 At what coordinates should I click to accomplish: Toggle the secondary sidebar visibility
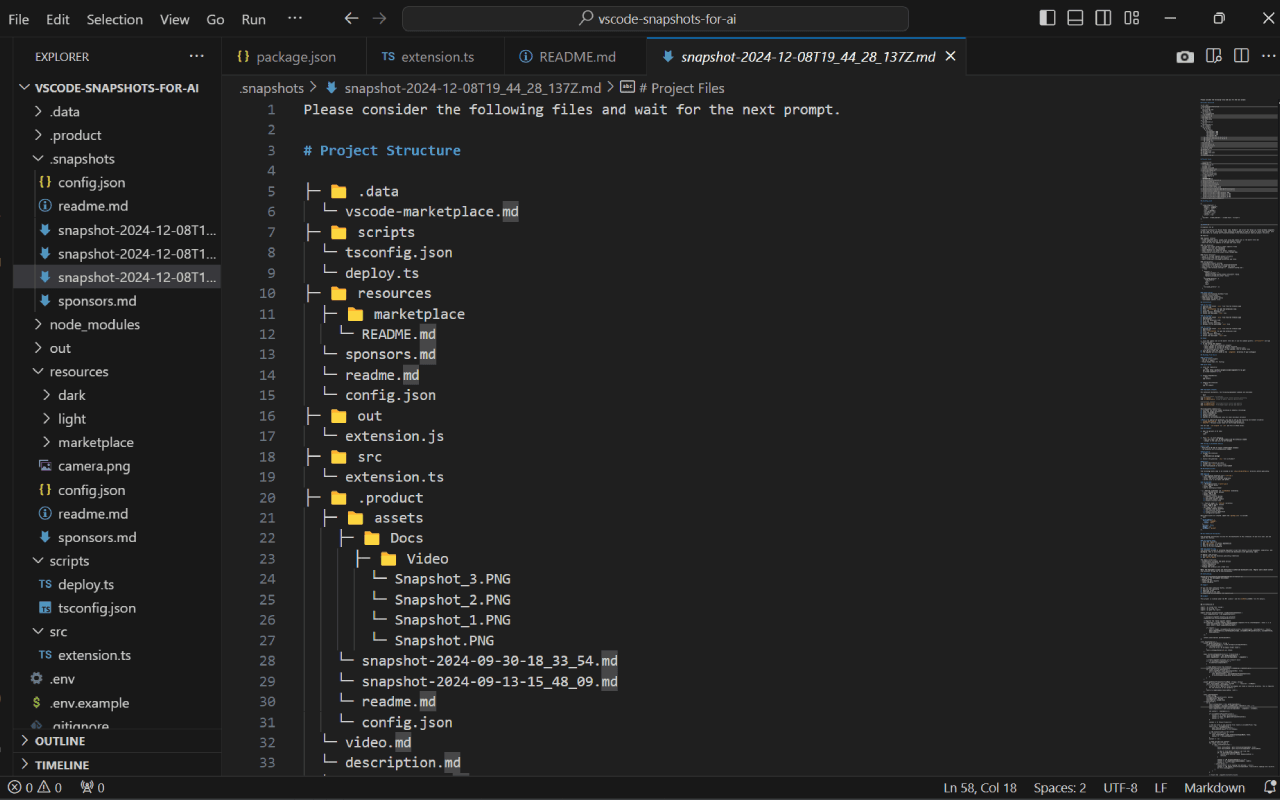[1103, 18]
